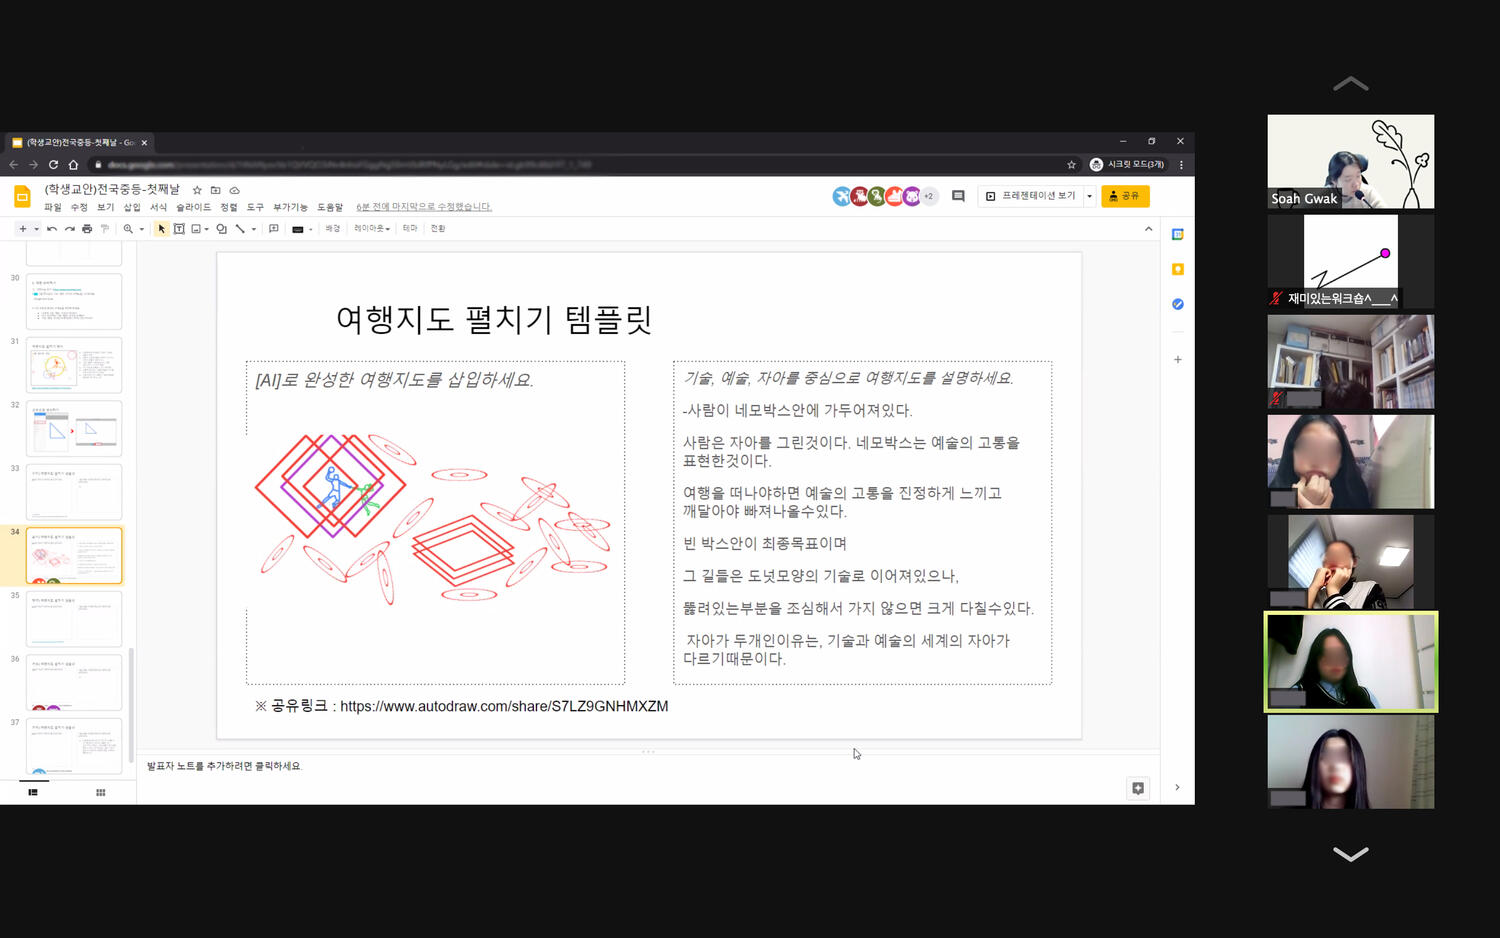Open the 도구 menu

[x=256, y=207]
